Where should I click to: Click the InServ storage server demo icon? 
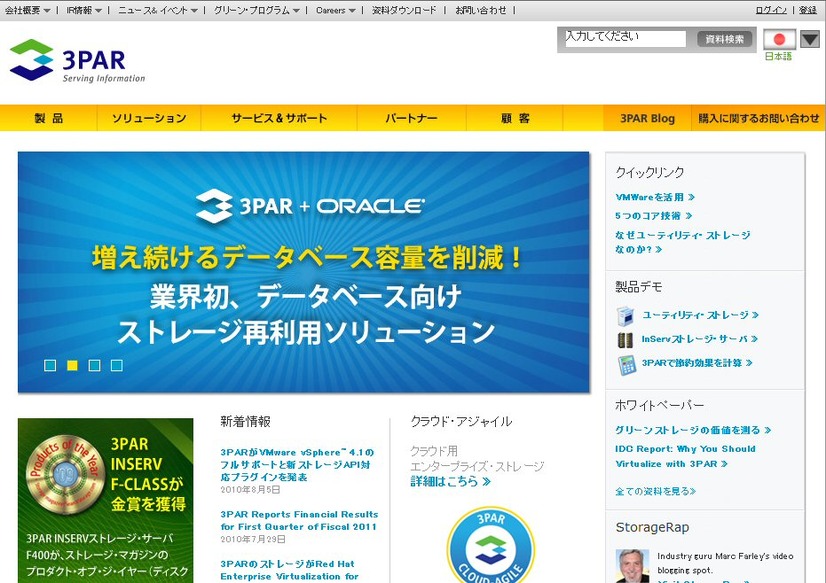coord(625,340)
